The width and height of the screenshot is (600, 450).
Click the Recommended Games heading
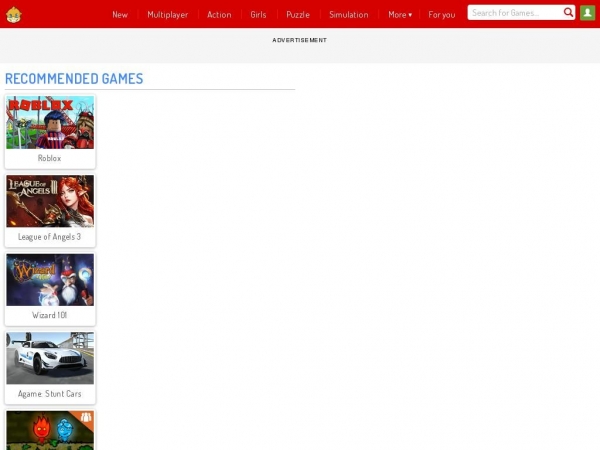coord(74,79)
